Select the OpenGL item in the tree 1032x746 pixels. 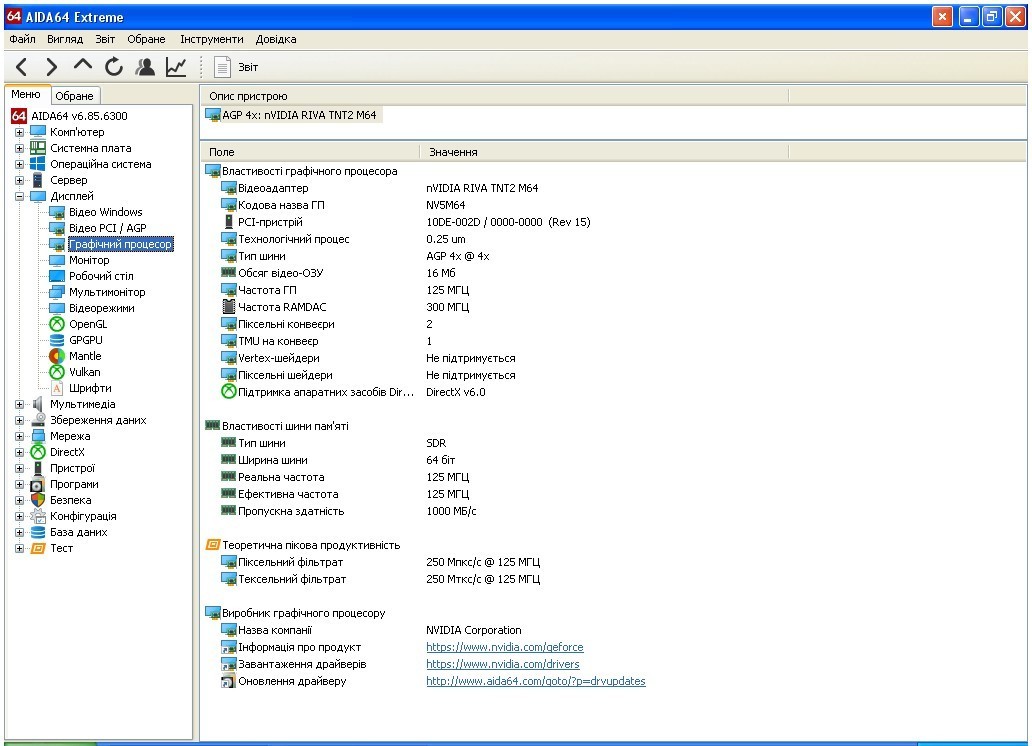point(87,324)
